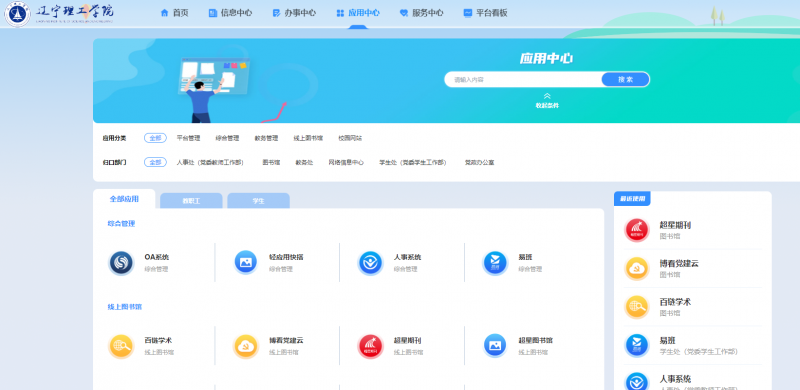Collapse search conditions with 收起条件 chevron
This screenshot has width=800, height=390.
[x=547, y=96]
